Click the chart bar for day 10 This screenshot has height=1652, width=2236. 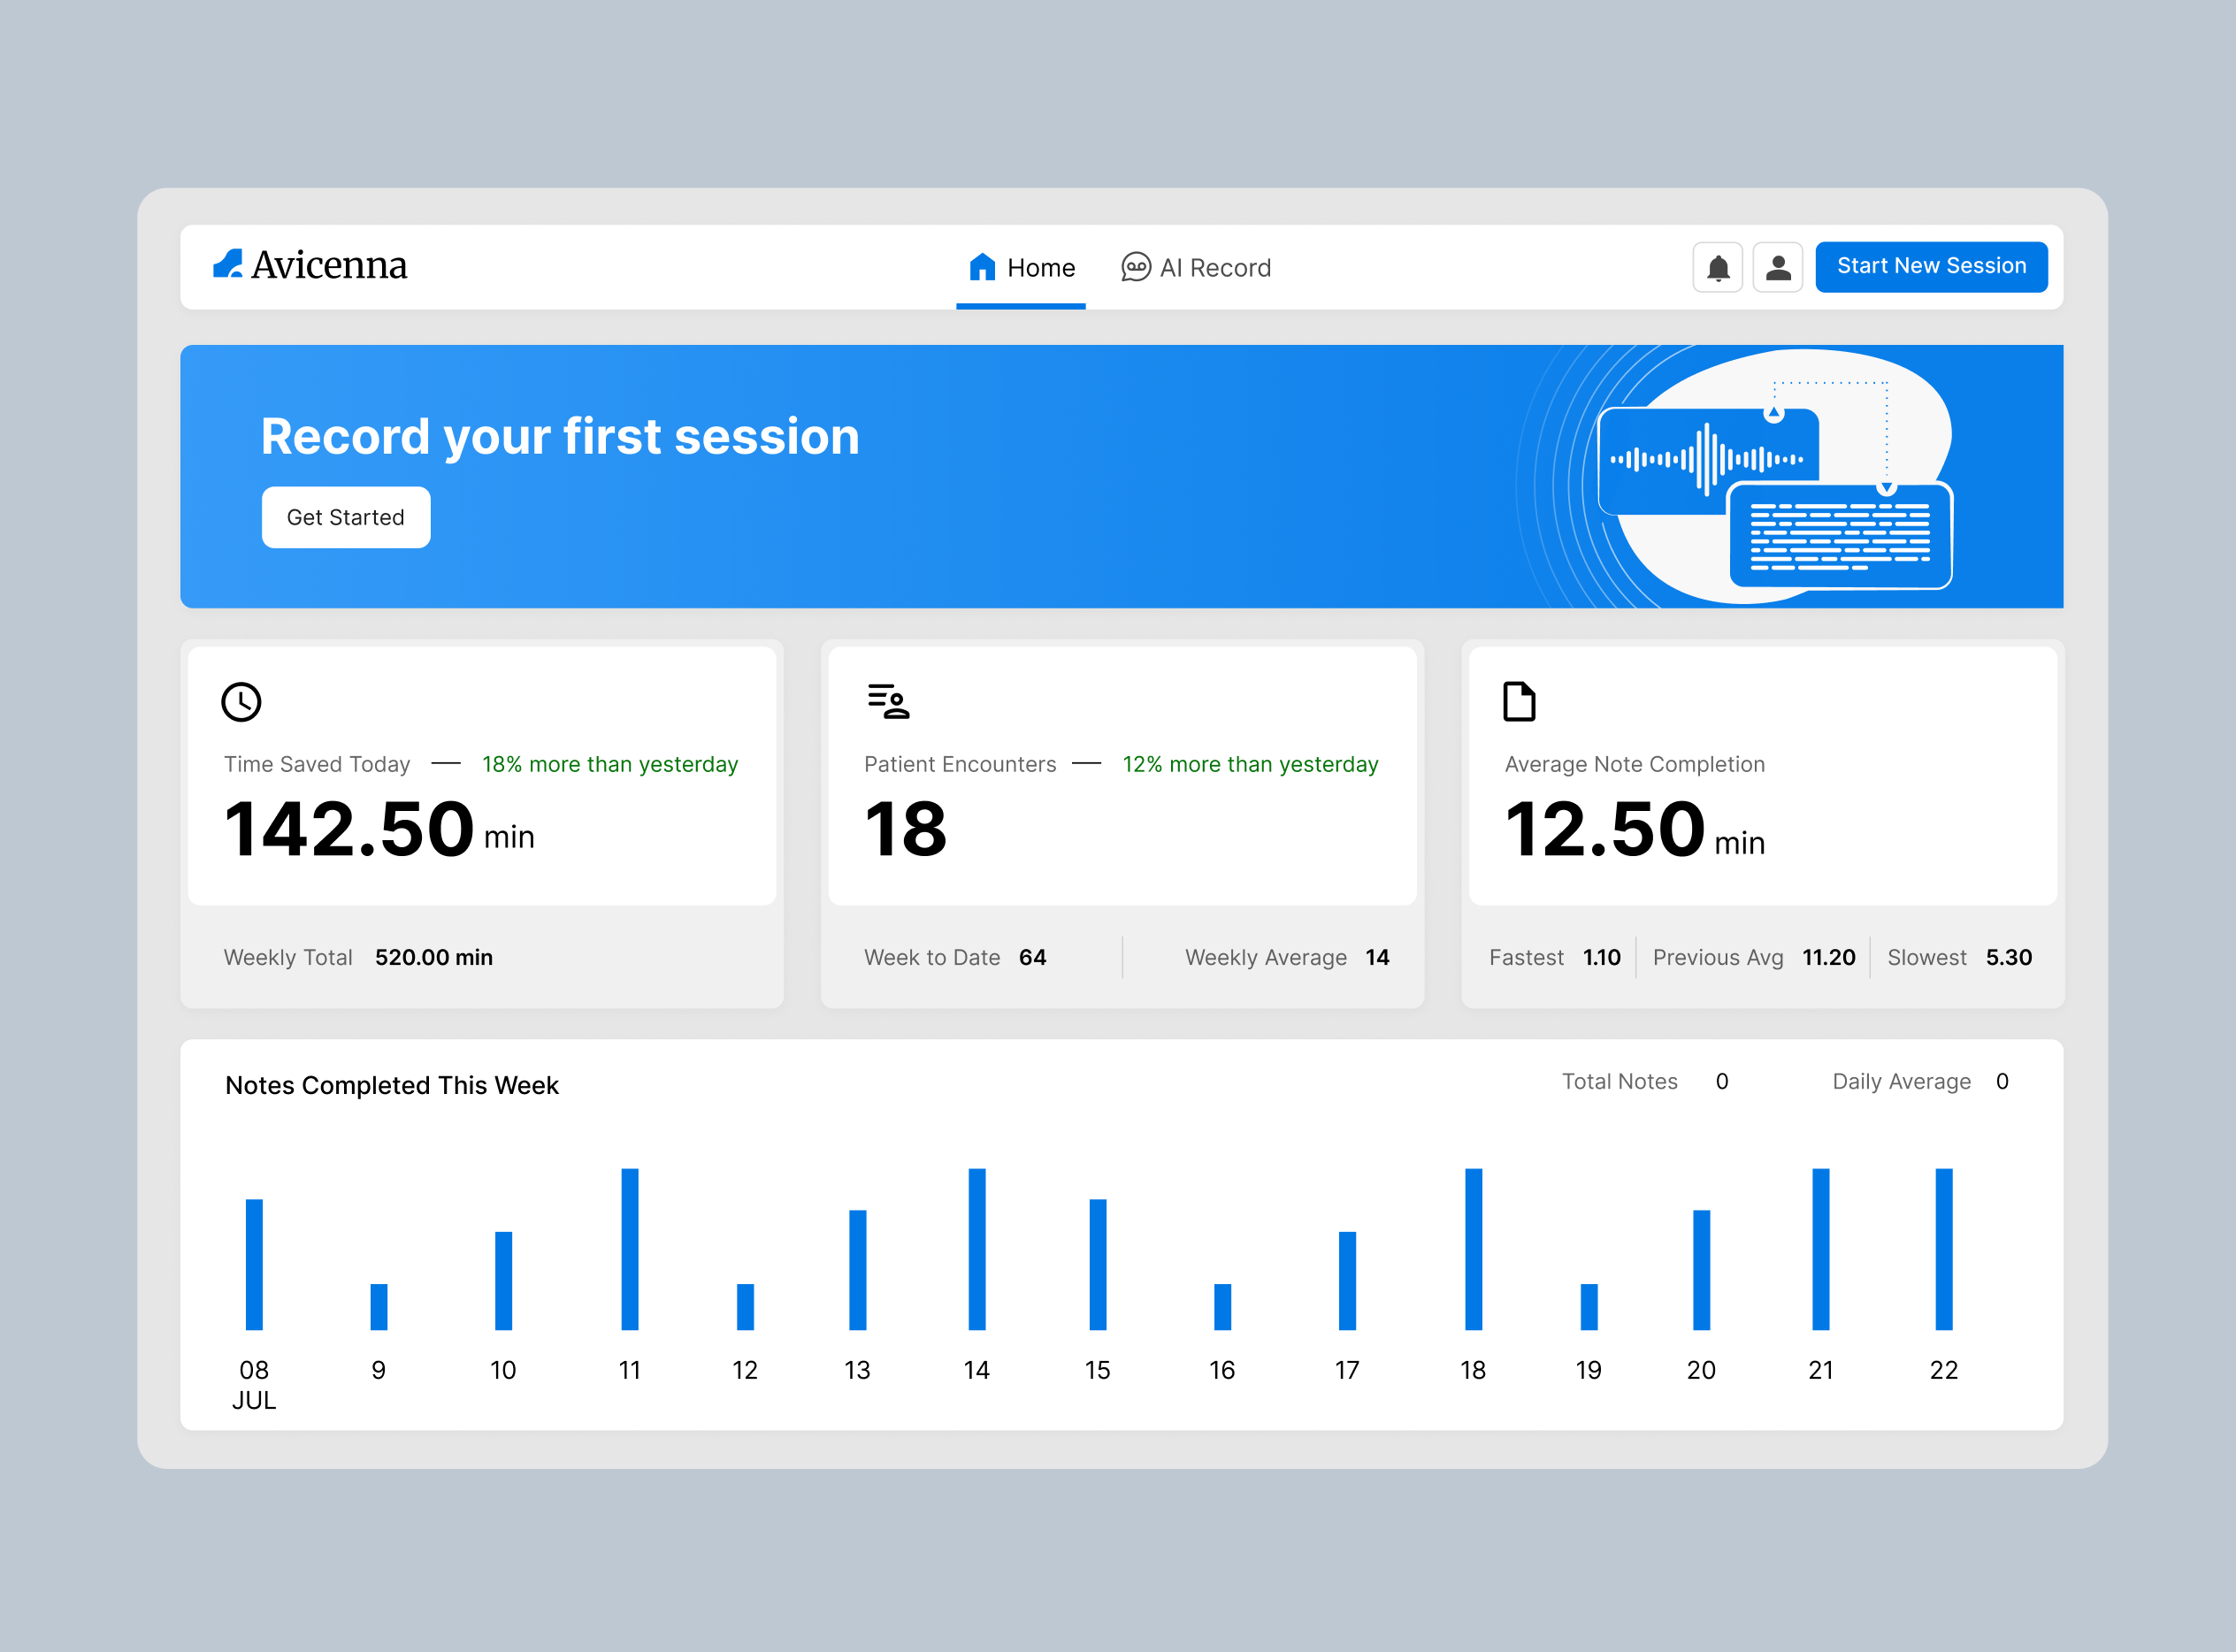point(503,1280)
